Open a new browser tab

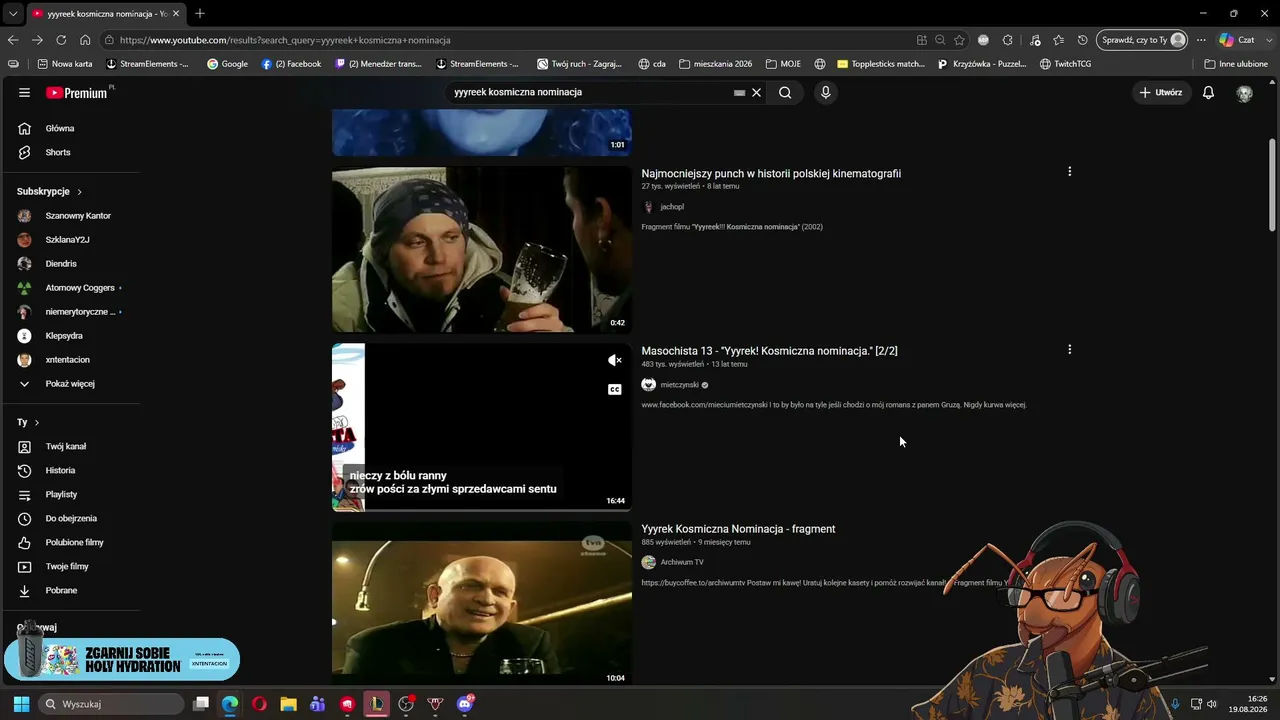(200, 14)
